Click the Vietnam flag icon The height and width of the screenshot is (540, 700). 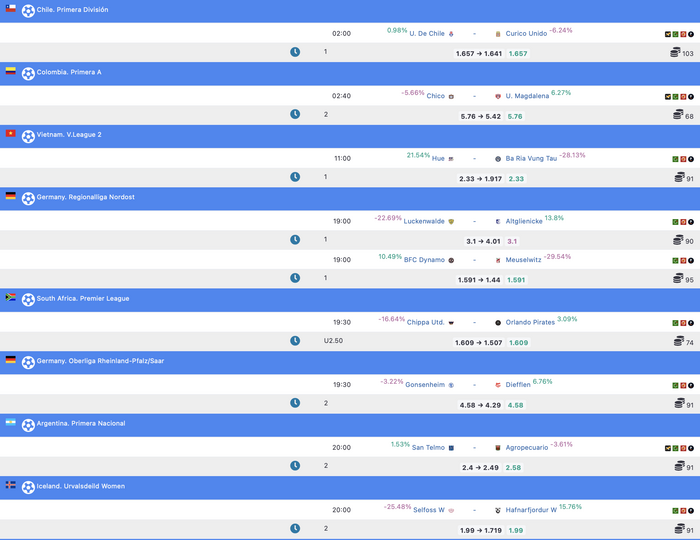(x=11, y=133)
